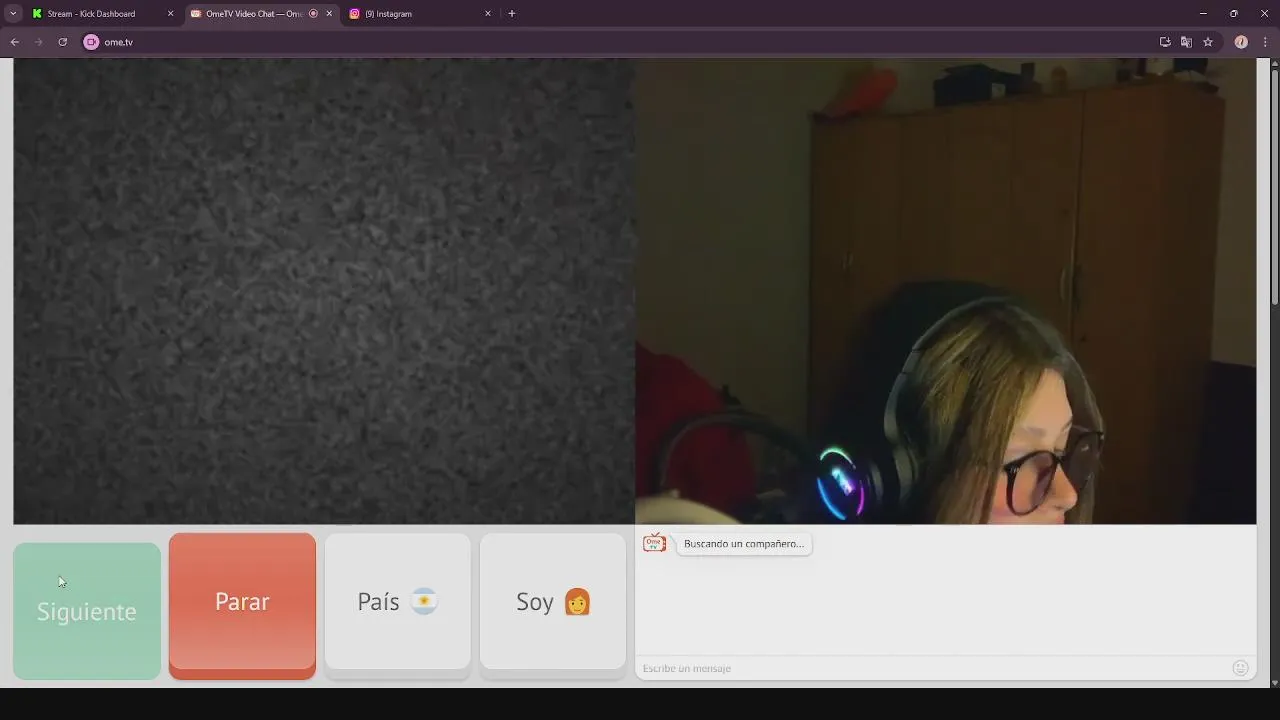Image resolution: width=1280 pixels, height=720 pixels.
Task: Reload the ome.tv page
Action: [x=62, y=42]
